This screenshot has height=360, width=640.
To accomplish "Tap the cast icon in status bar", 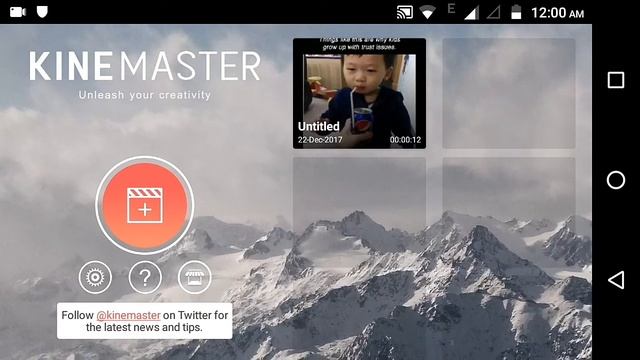I will (404, 12).
